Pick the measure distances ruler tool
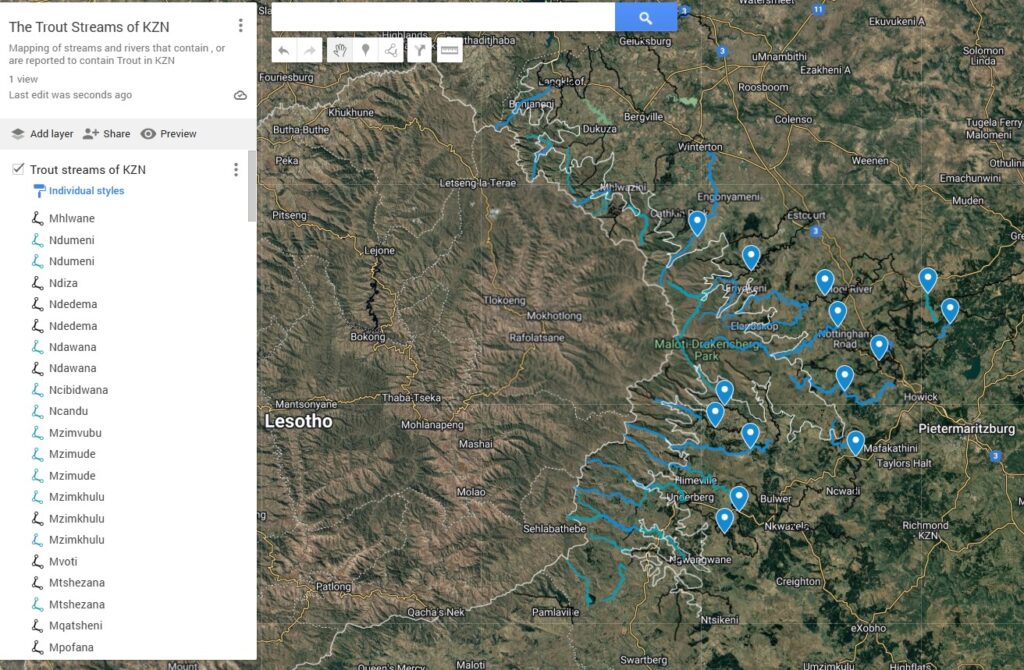Image resolution: width=1024 pixels, height=670 pixels. point(450,50)
